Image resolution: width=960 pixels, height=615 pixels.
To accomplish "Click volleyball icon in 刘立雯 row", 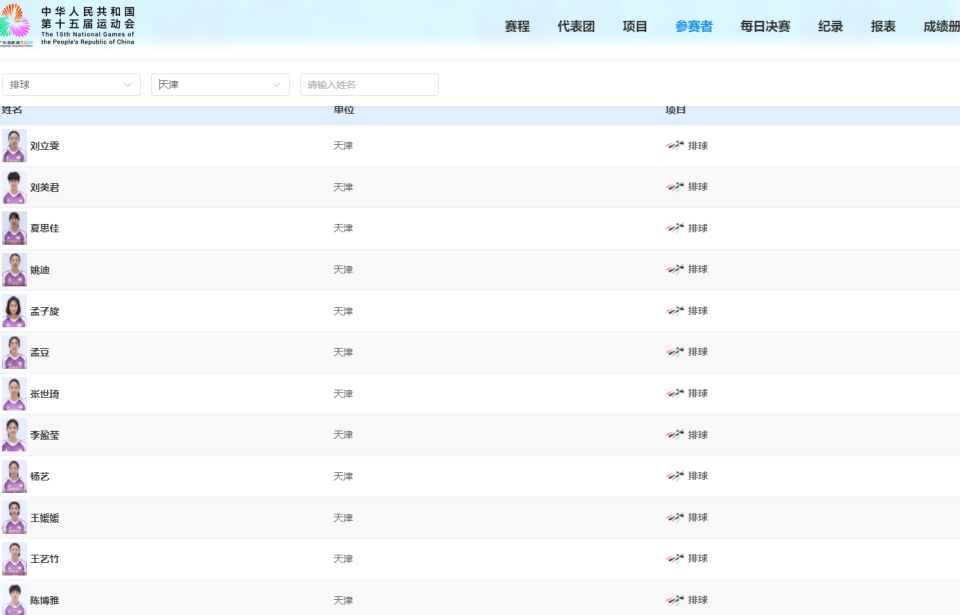I will click(x=676, y=145).
